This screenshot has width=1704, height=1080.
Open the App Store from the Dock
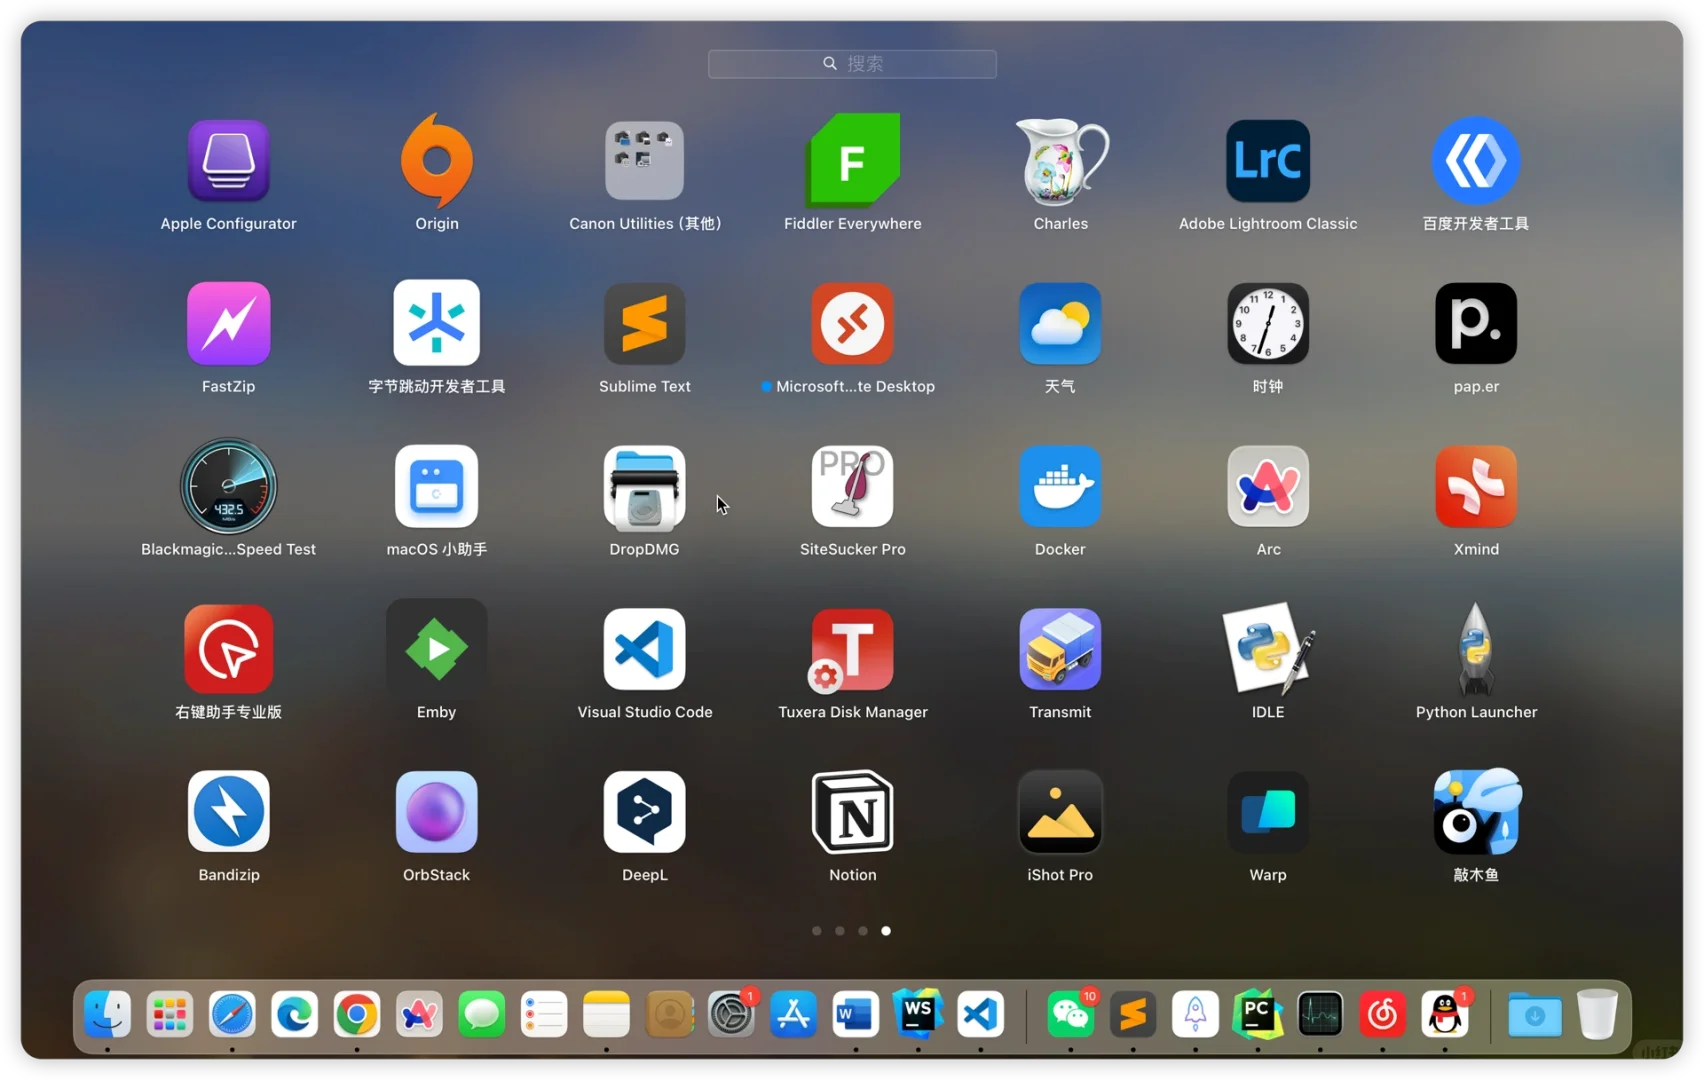point(793,1015)
